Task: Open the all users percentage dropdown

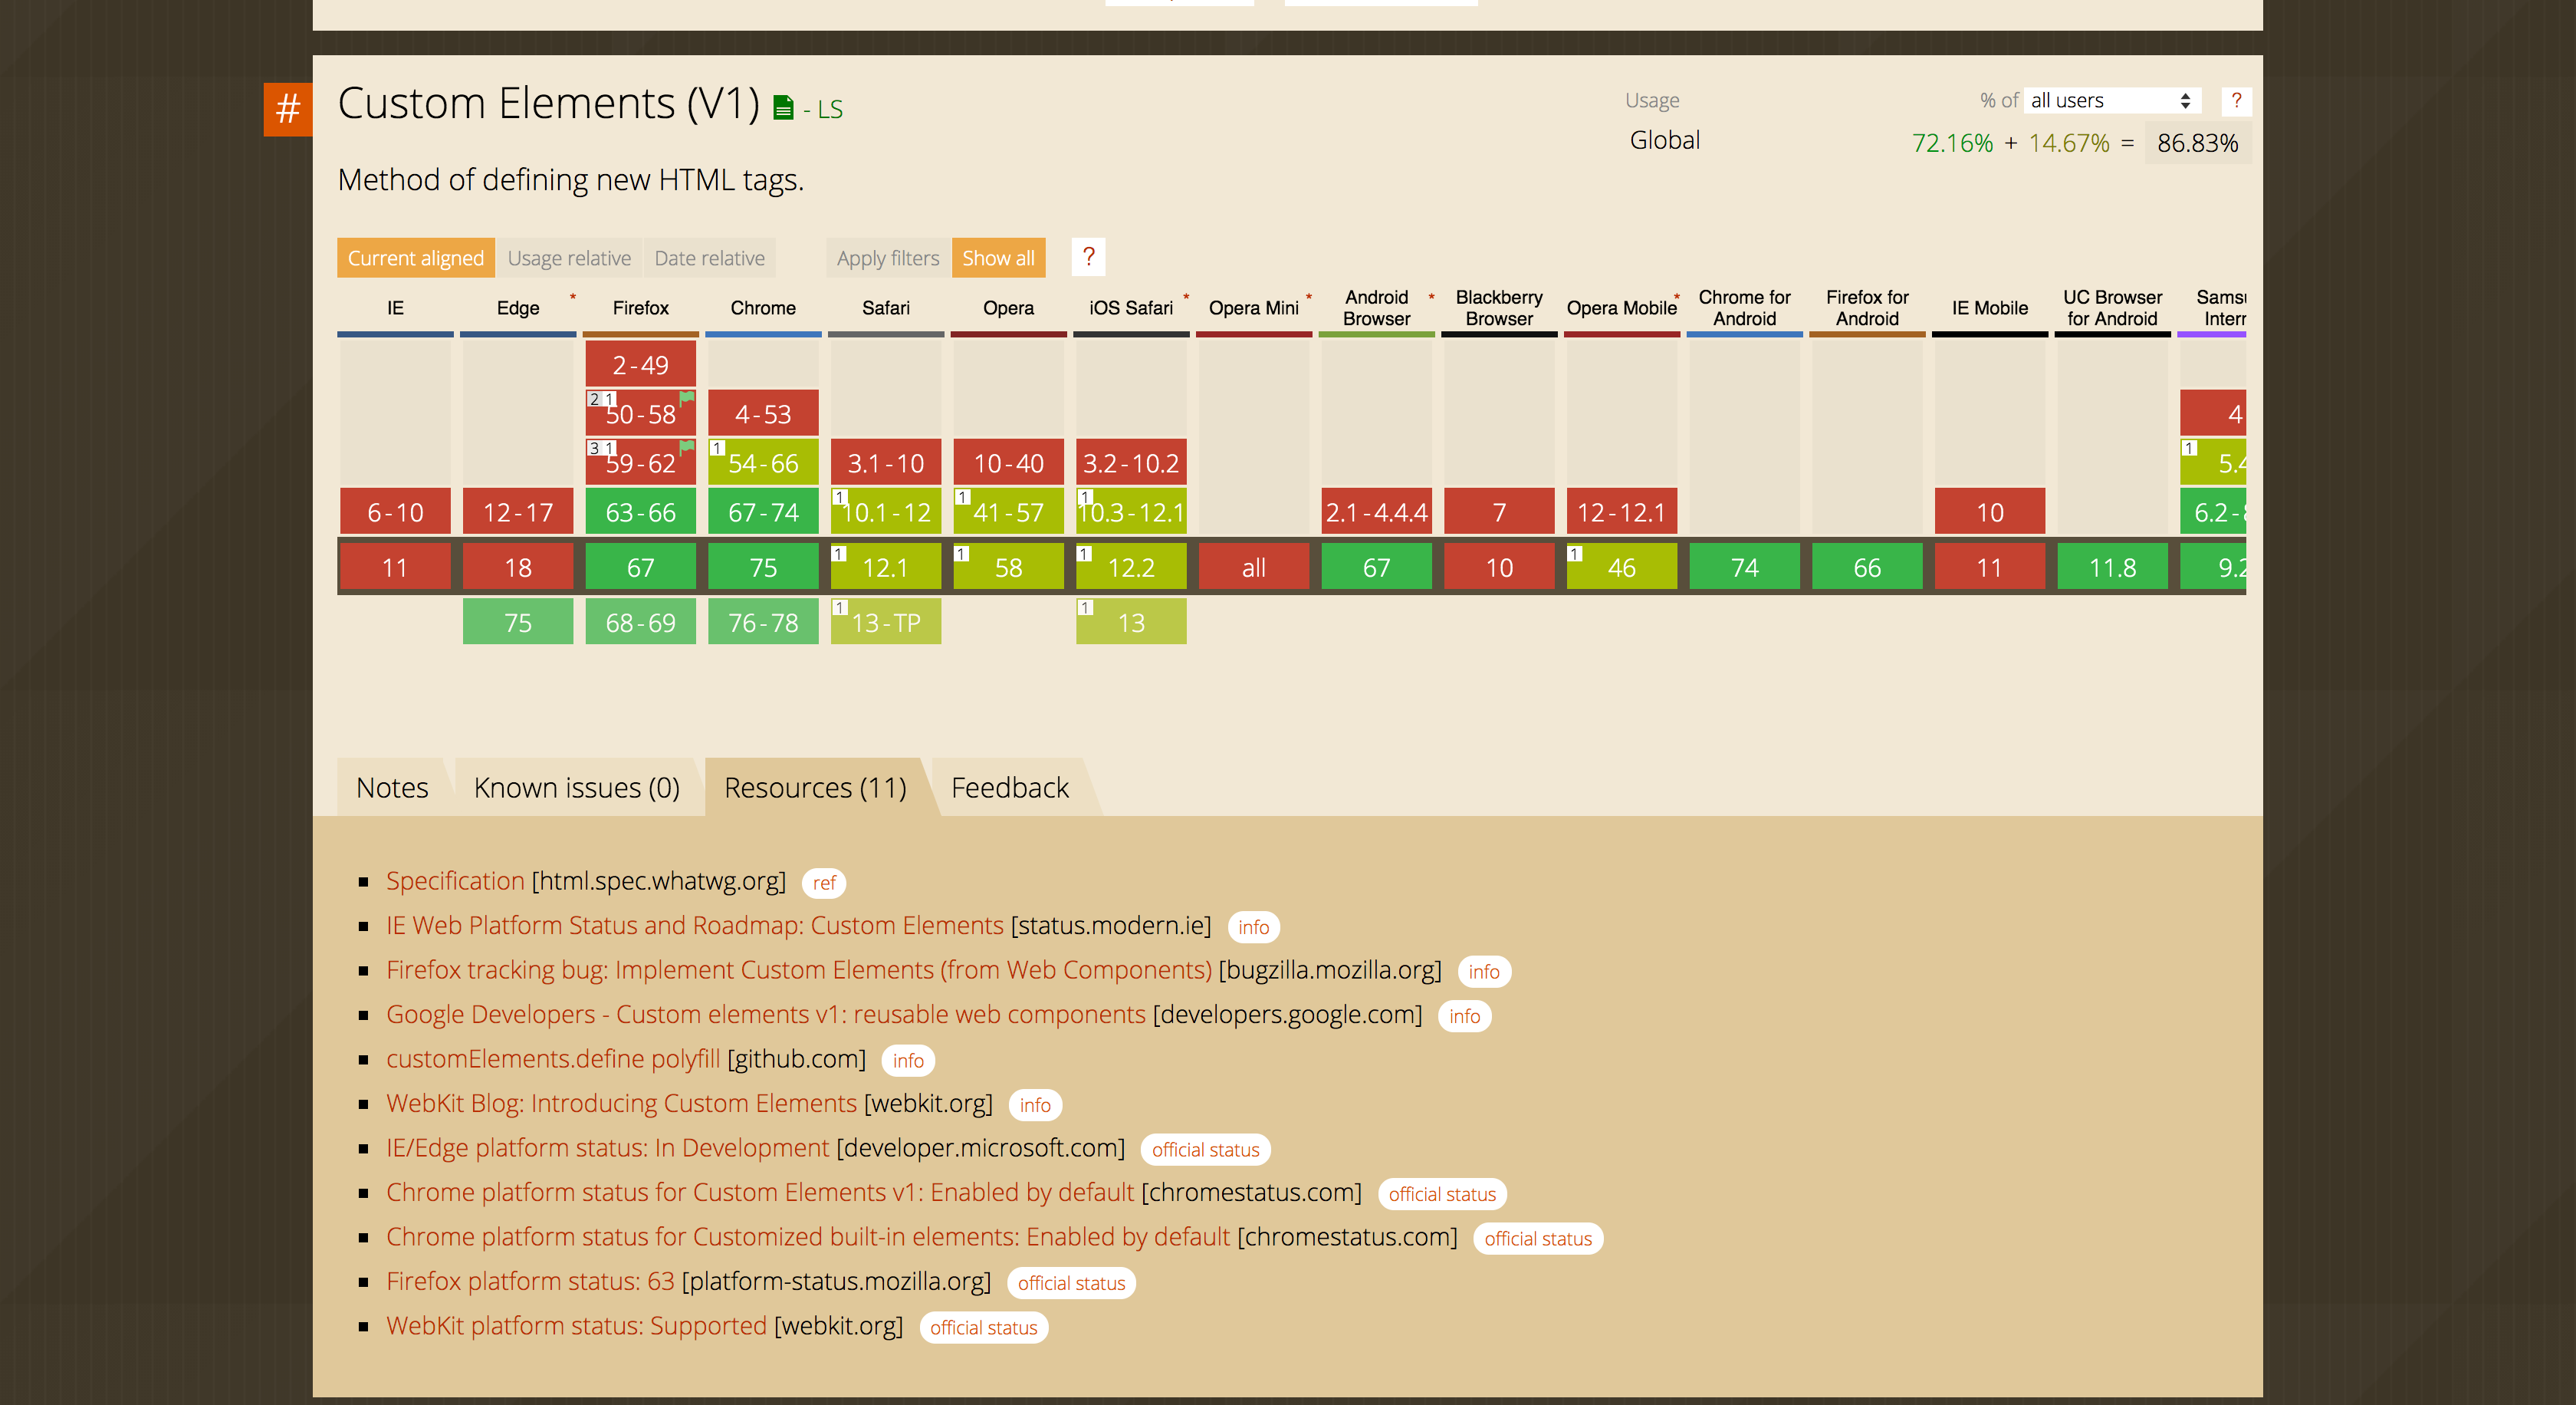Action: pos(2110,100)
